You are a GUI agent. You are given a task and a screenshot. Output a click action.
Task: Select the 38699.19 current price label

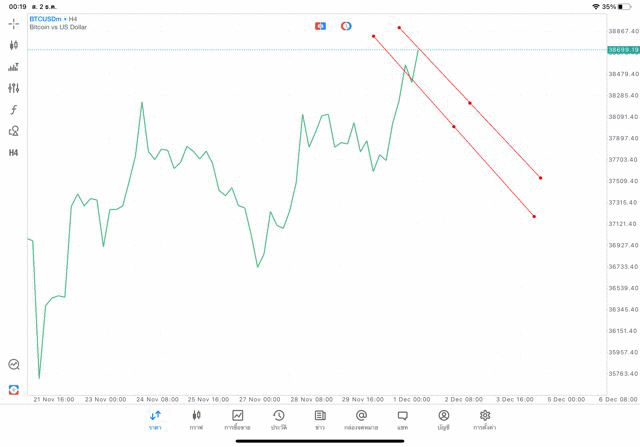click(x=622, y=50)
